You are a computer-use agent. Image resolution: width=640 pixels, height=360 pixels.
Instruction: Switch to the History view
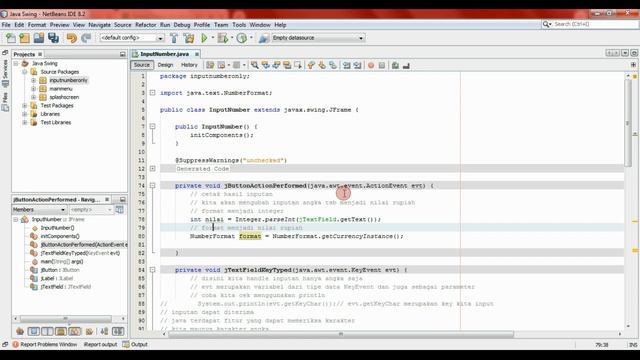pos(189,65)
